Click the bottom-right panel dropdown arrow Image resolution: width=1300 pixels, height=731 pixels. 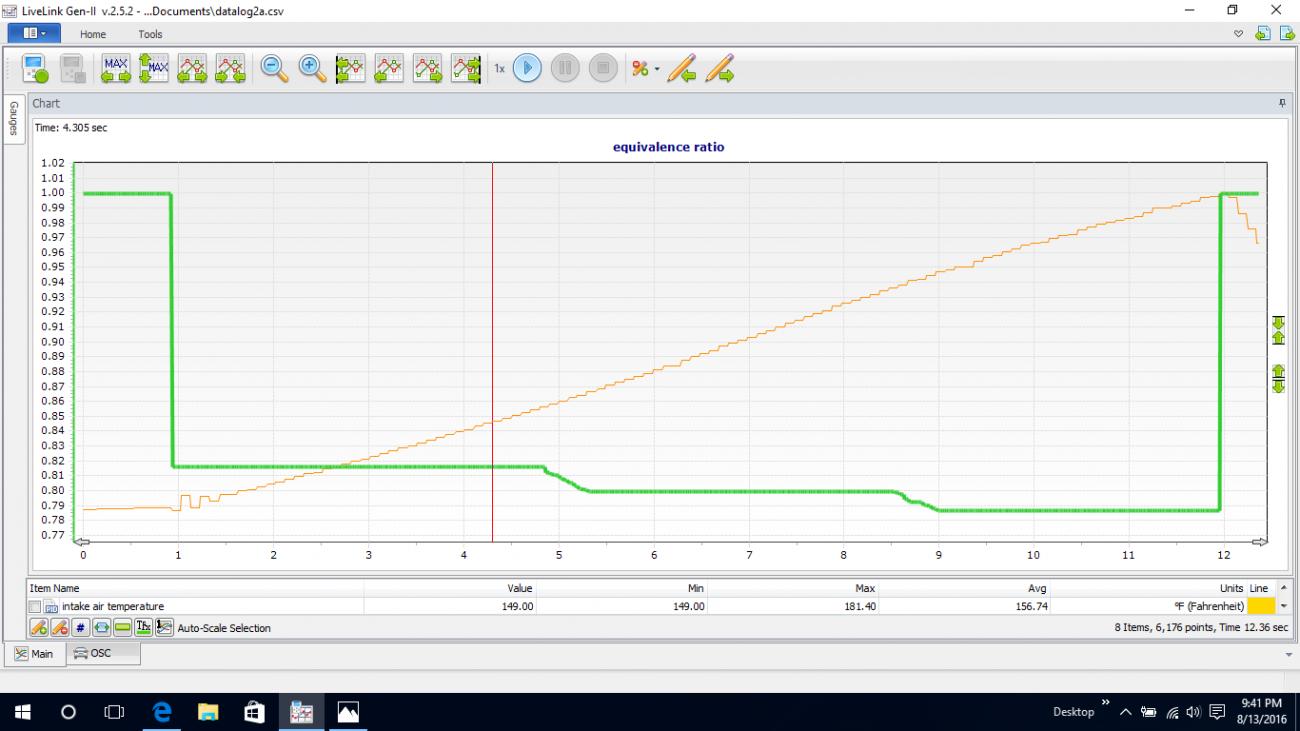click(1288, 654)
